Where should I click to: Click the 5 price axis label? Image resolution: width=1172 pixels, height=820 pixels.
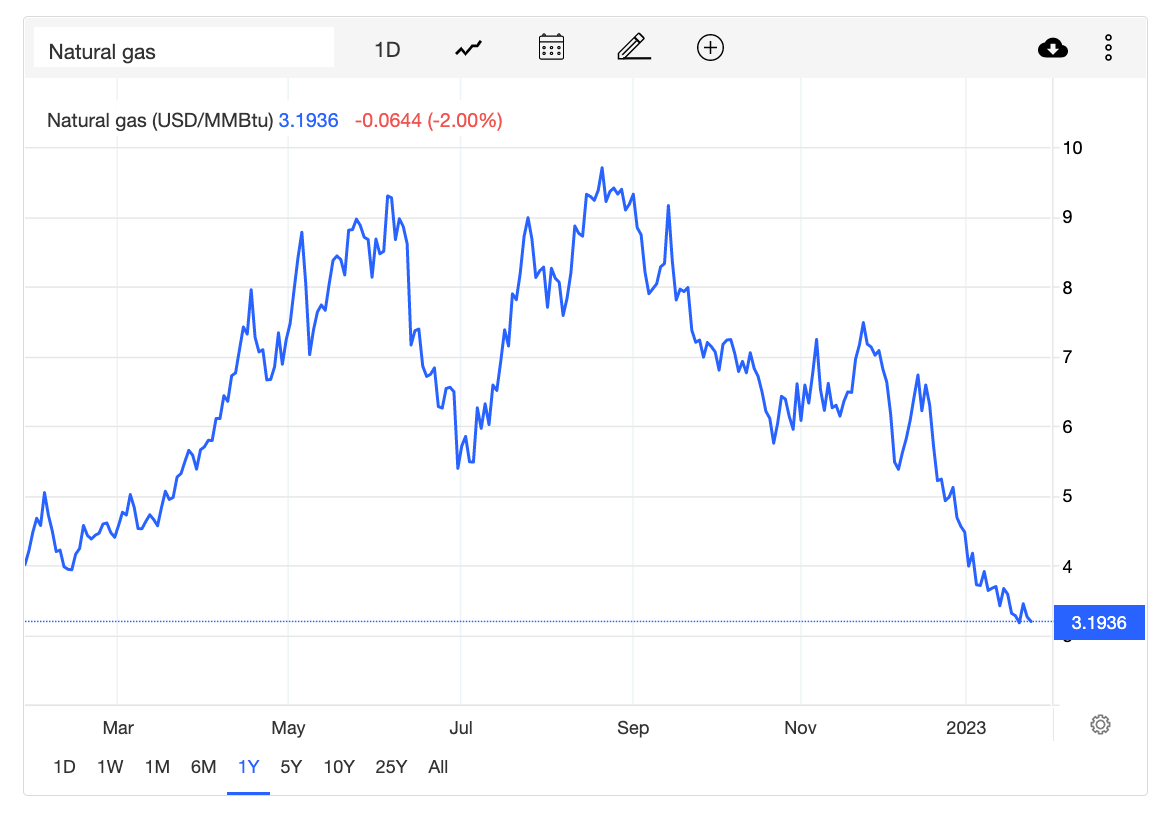(1067, 496)
